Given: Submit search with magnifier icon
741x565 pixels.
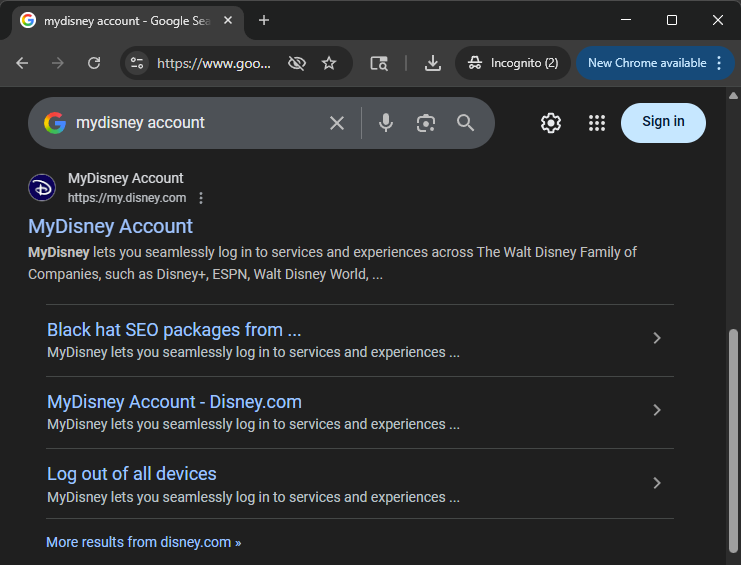Looking at the screenshot, I should (465, 123).
